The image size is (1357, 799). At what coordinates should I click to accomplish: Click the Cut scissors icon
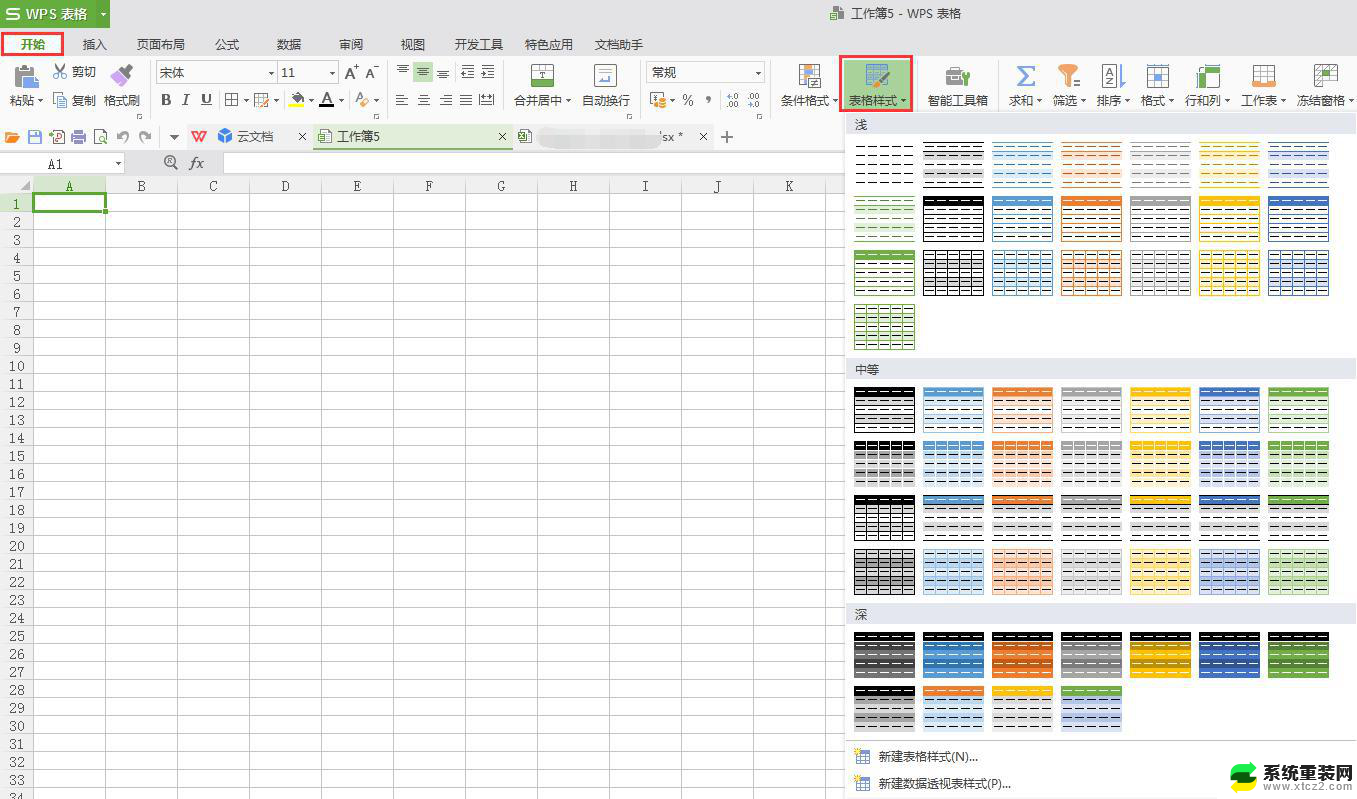59,72
